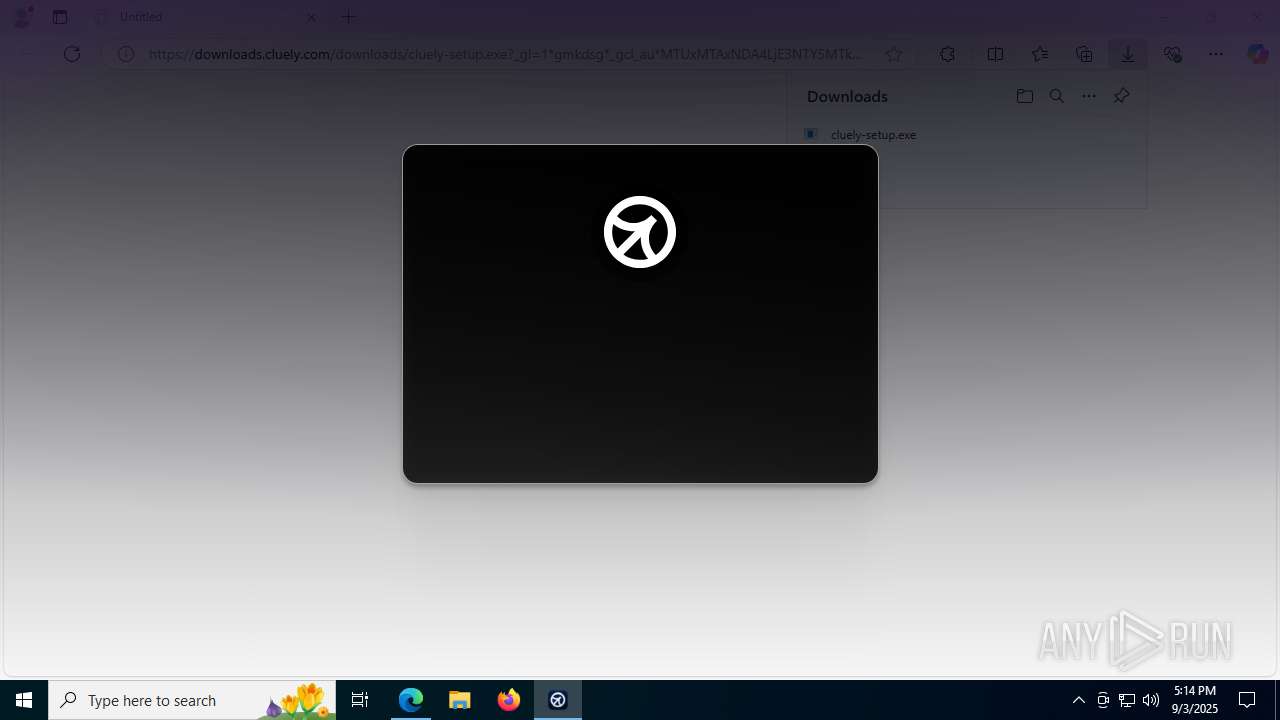This screenshot has height=720, width=1280.
Task: Open network status tray icon
Action: [x=1127, y=700]
